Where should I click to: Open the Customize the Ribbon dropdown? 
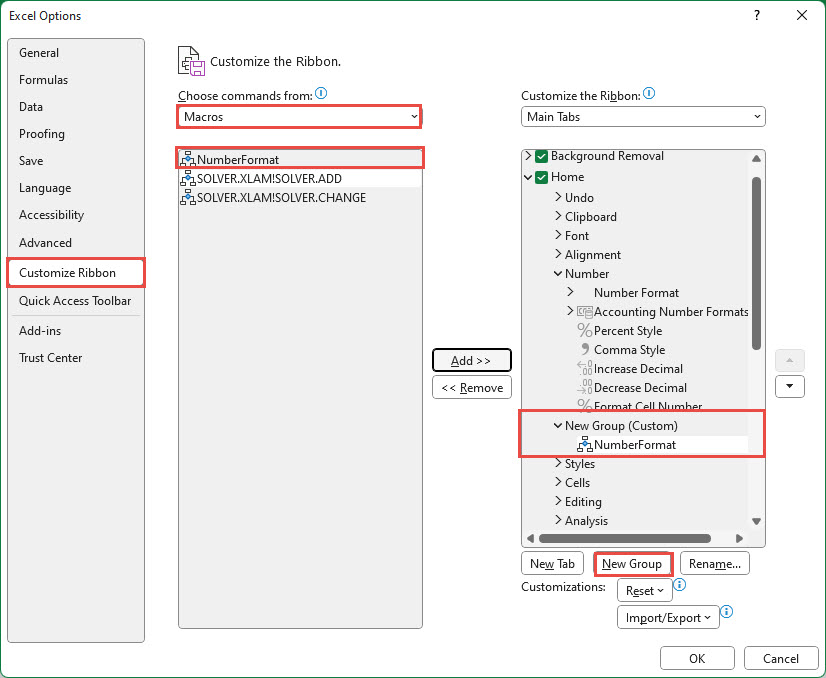click(643, 117)
